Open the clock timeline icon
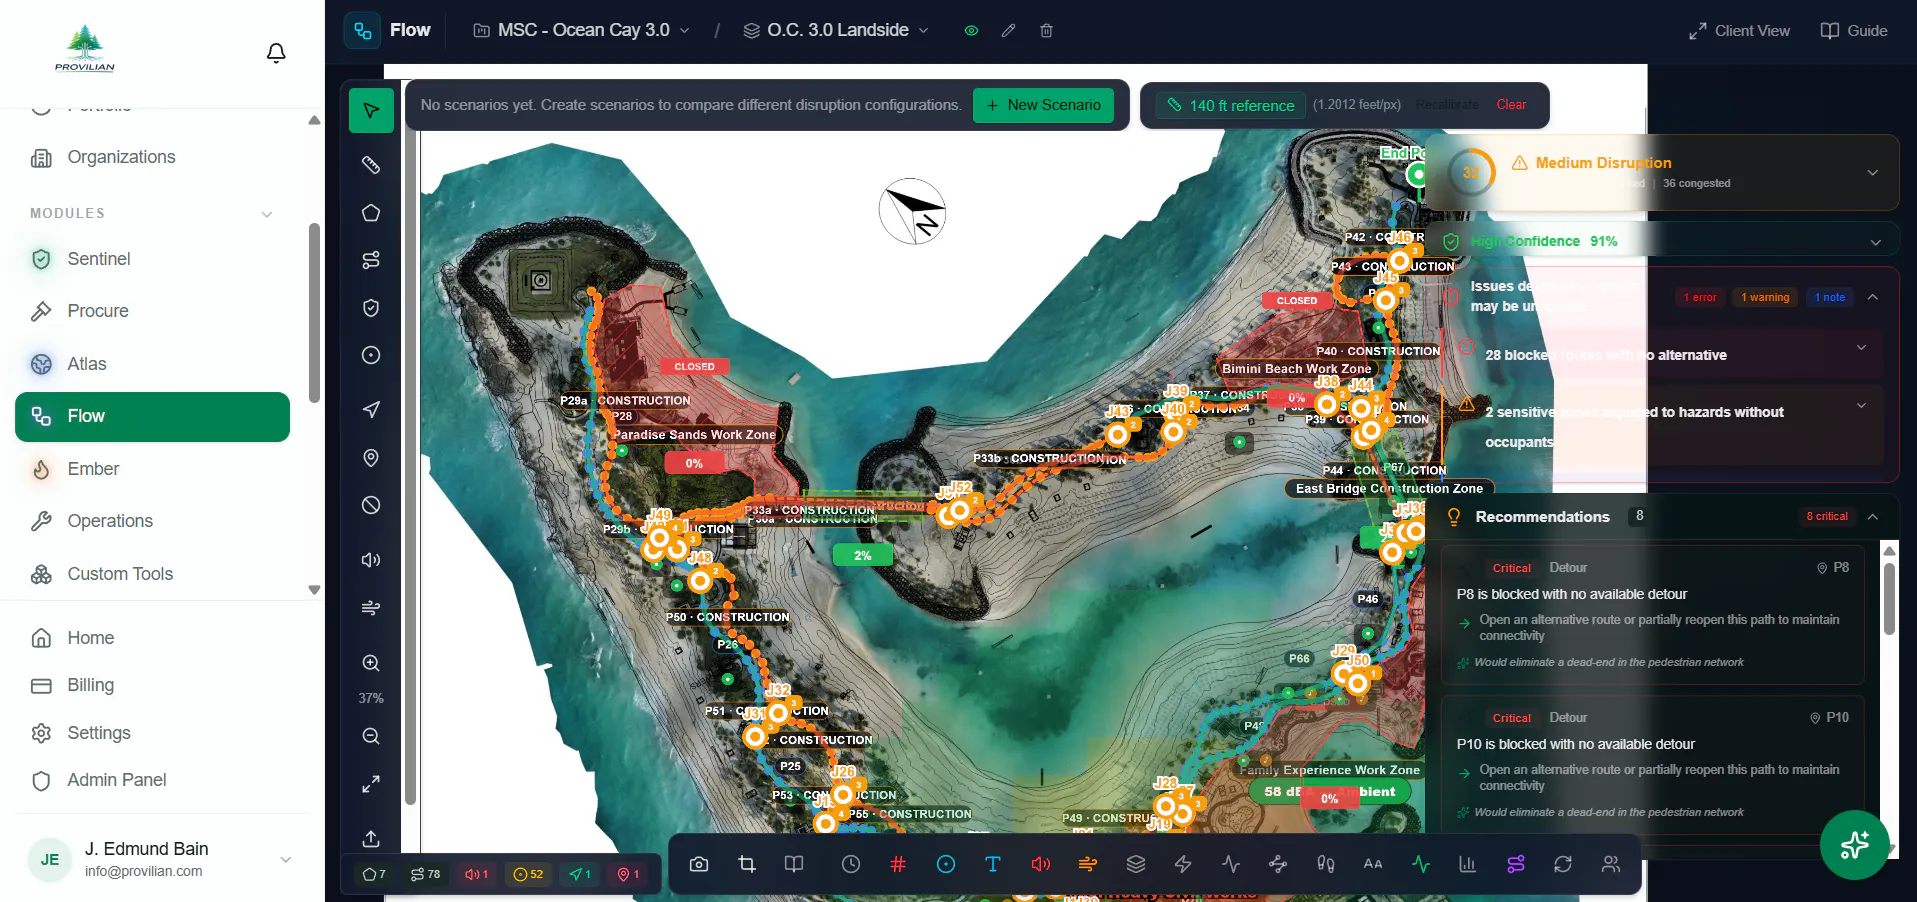This screenshot has height=902, width=1917. (x=851, y=864)
